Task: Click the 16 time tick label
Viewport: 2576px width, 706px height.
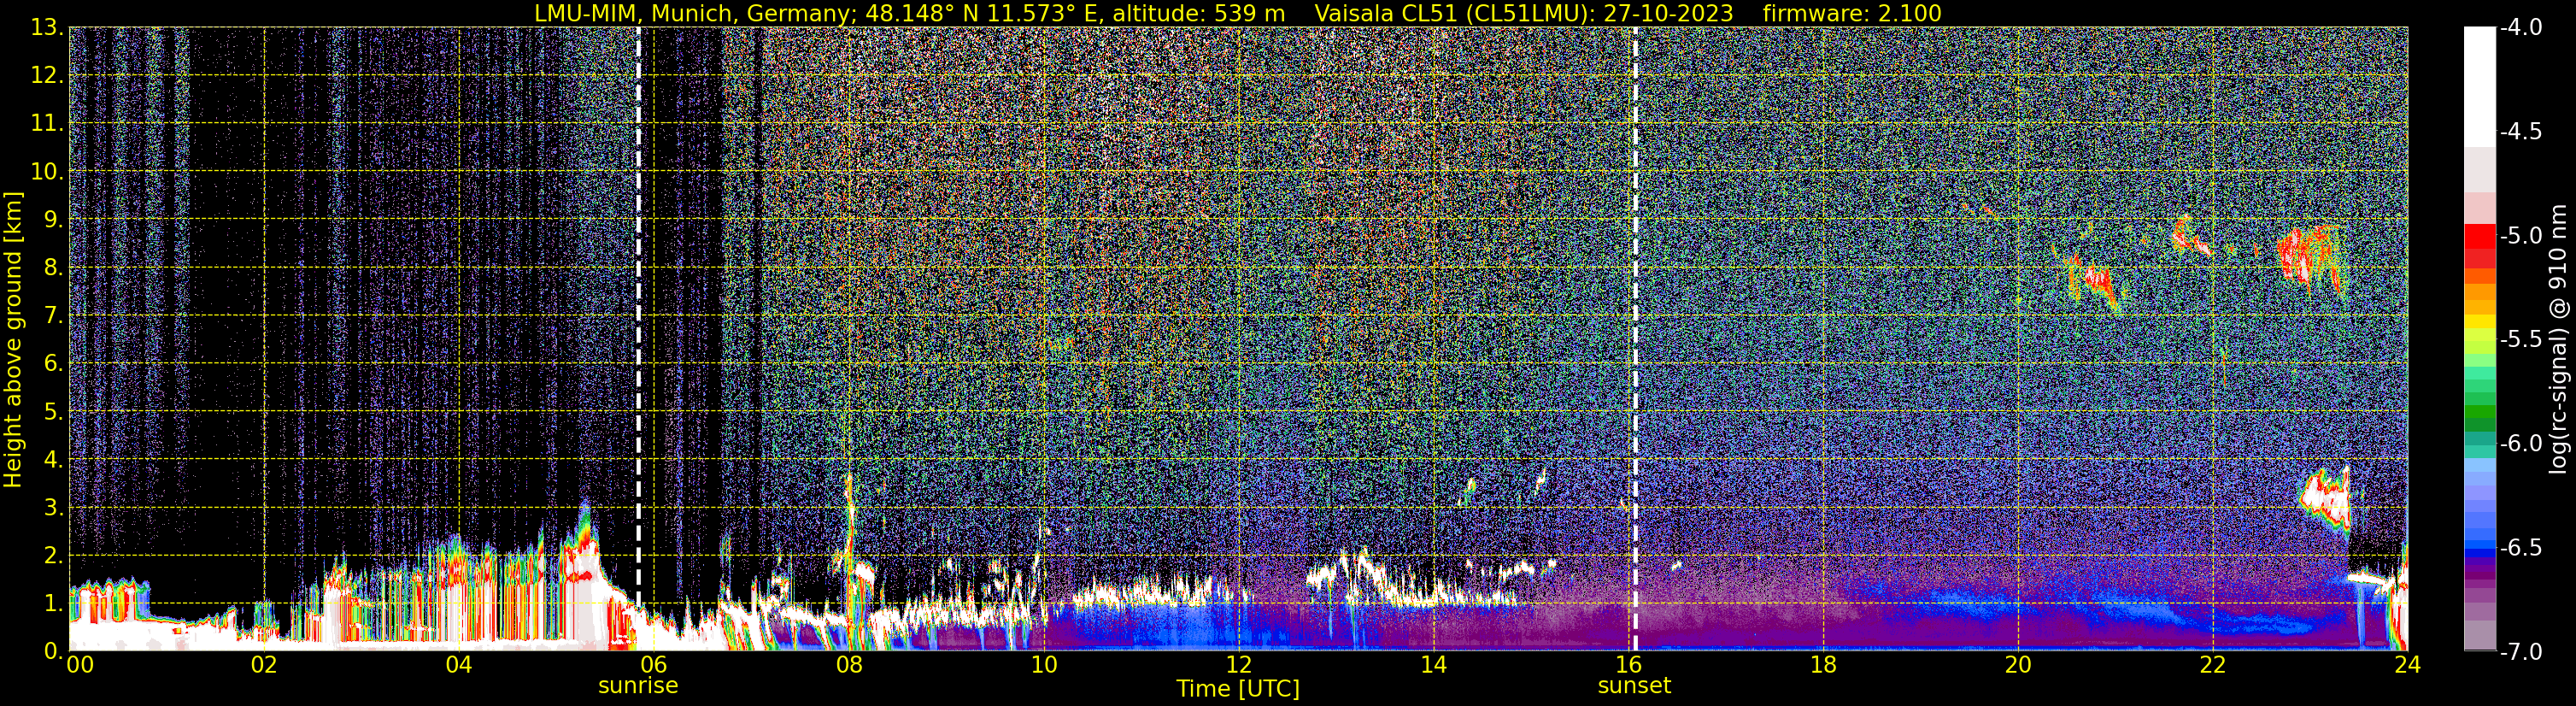Action: point(1628,665)
